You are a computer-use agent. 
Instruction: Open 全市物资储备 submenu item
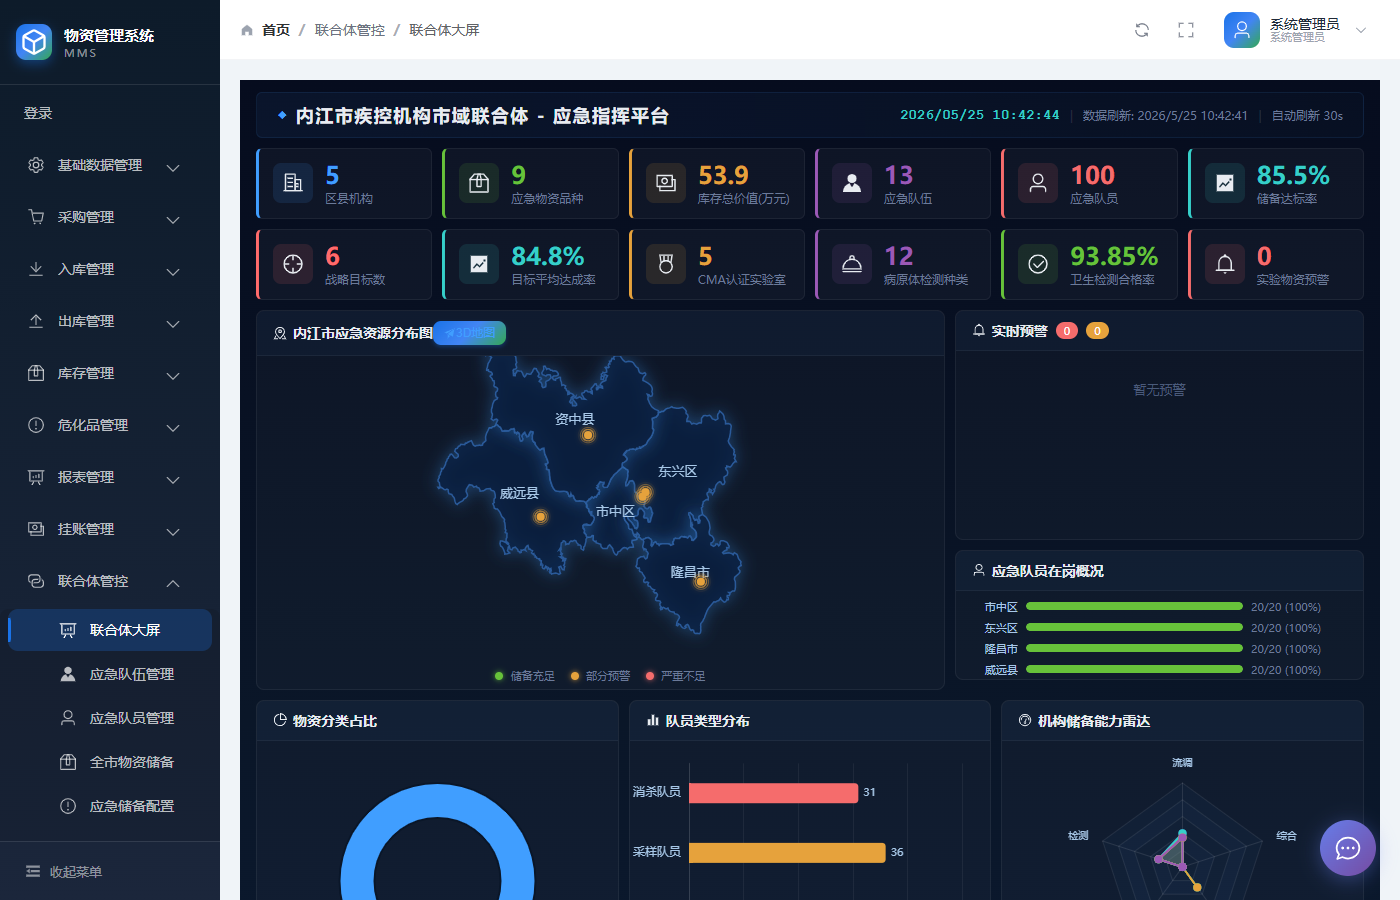click(x=110, y=762)
